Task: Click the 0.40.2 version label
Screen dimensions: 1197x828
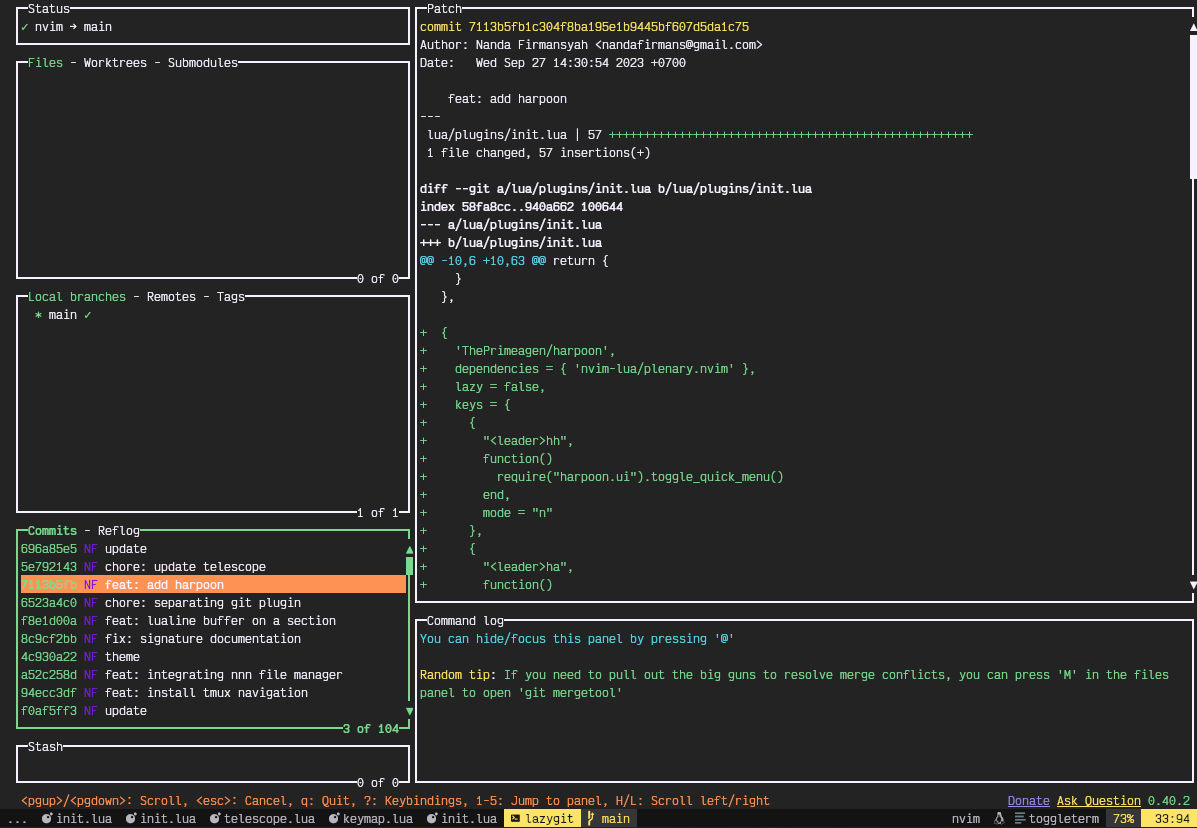Action: pyautogui.click(x=1169, y=801)
